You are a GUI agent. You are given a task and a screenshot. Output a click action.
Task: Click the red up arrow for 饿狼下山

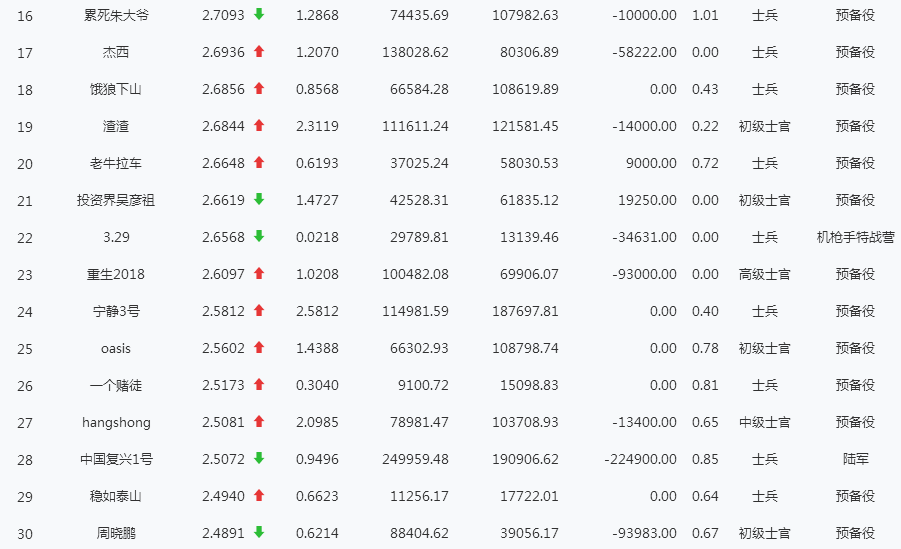[x=259, y=89]
